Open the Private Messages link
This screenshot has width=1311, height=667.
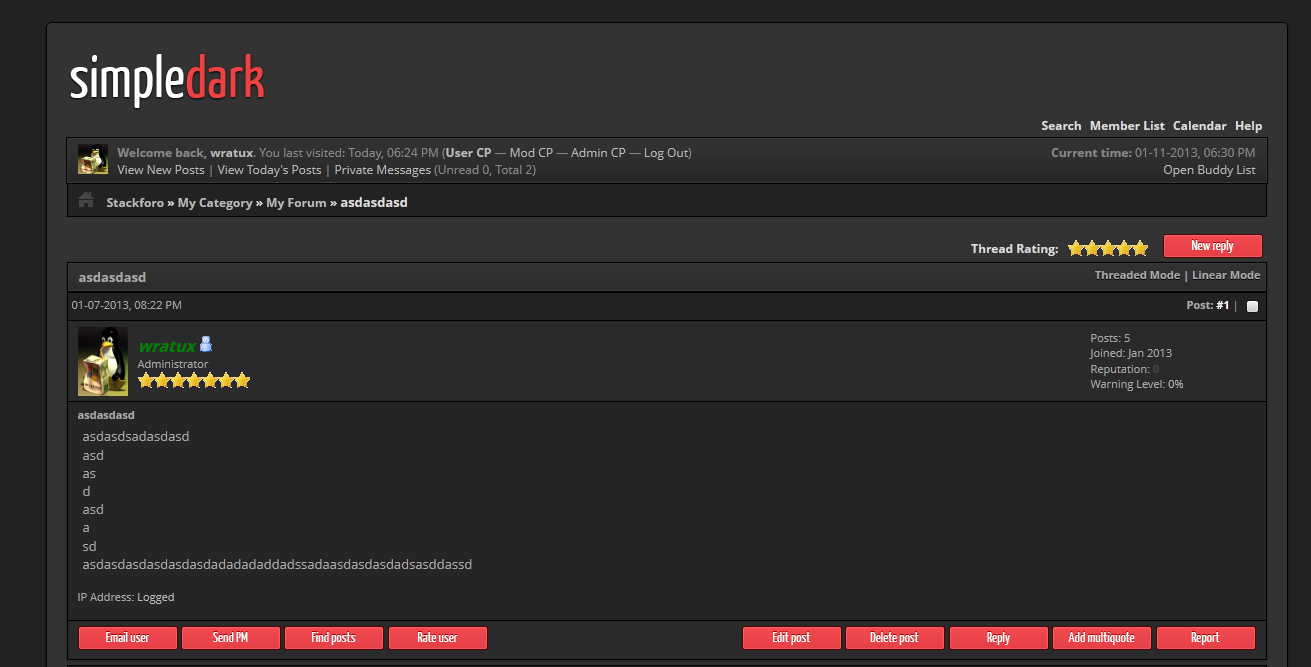coord(382,170)
